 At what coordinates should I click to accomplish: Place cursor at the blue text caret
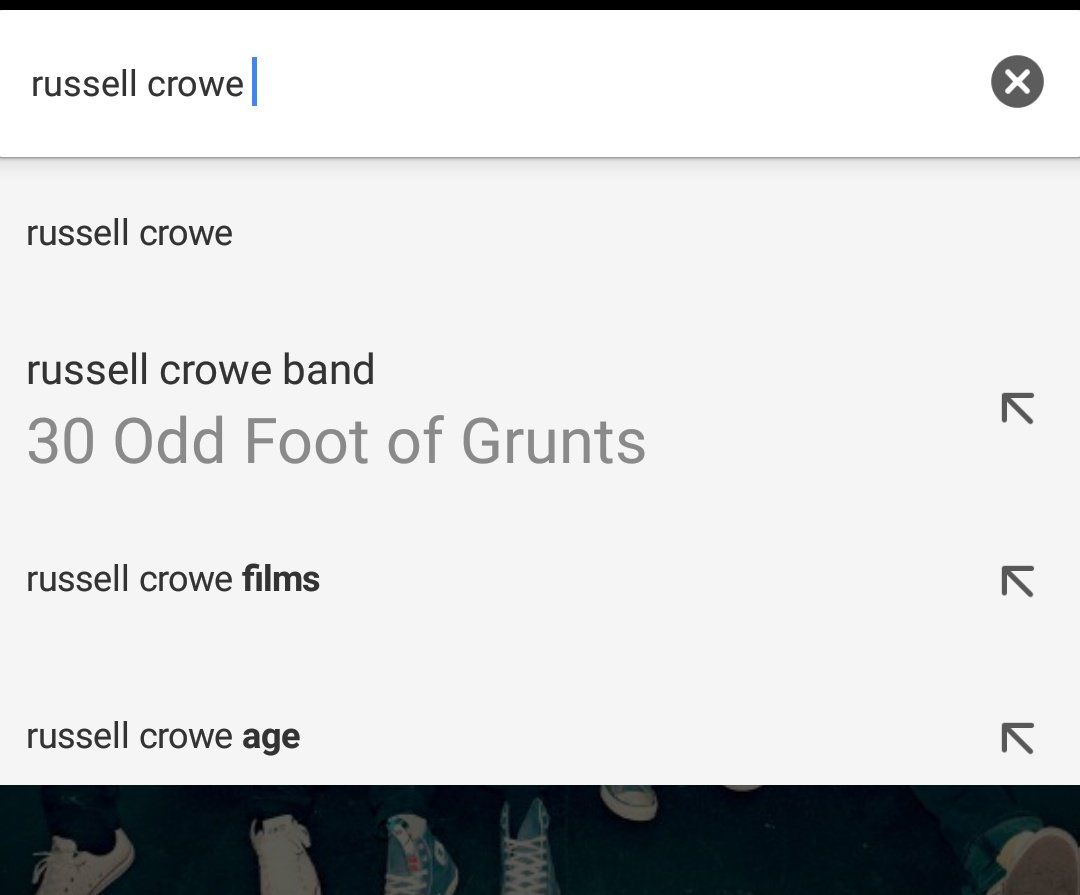tap(254, 82)
